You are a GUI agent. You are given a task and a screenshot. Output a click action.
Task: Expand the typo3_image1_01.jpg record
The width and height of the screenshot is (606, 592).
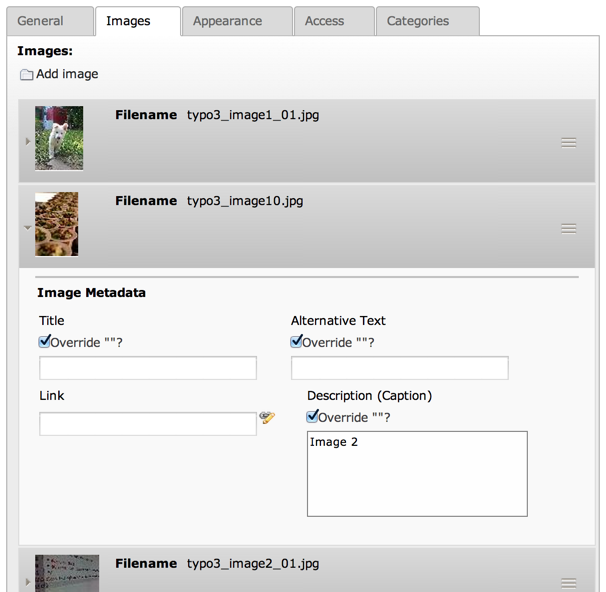[x=27, y=141]
